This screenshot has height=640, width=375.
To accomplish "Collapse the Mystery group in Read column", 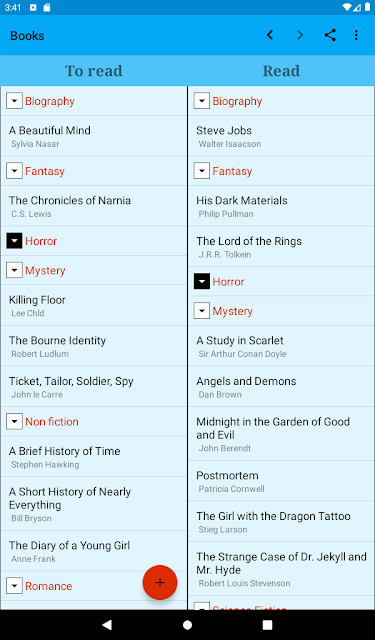I will (202, 311).
